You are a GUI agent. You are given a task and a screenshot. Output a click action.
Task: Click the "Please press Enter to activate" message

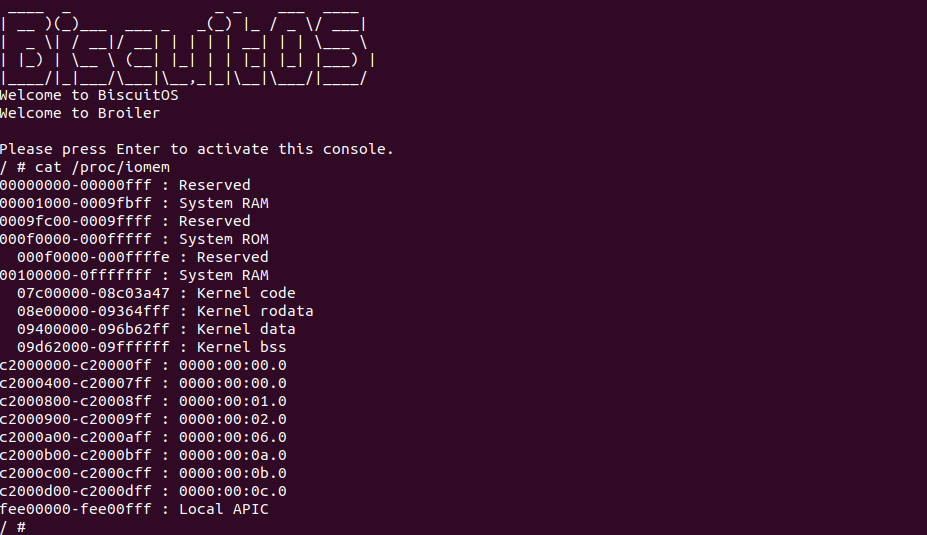(196, 149)
